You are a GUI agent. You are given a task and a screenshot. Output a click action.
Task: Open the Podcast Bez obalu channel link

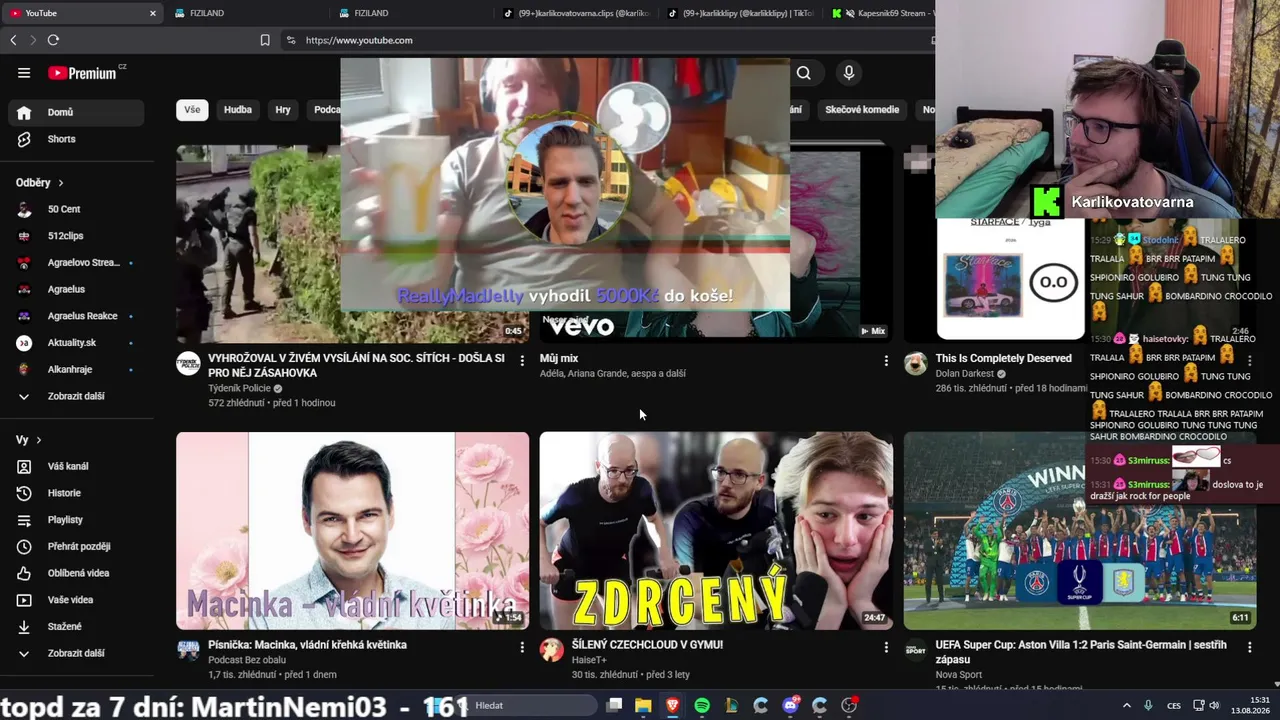click(246, 660)
